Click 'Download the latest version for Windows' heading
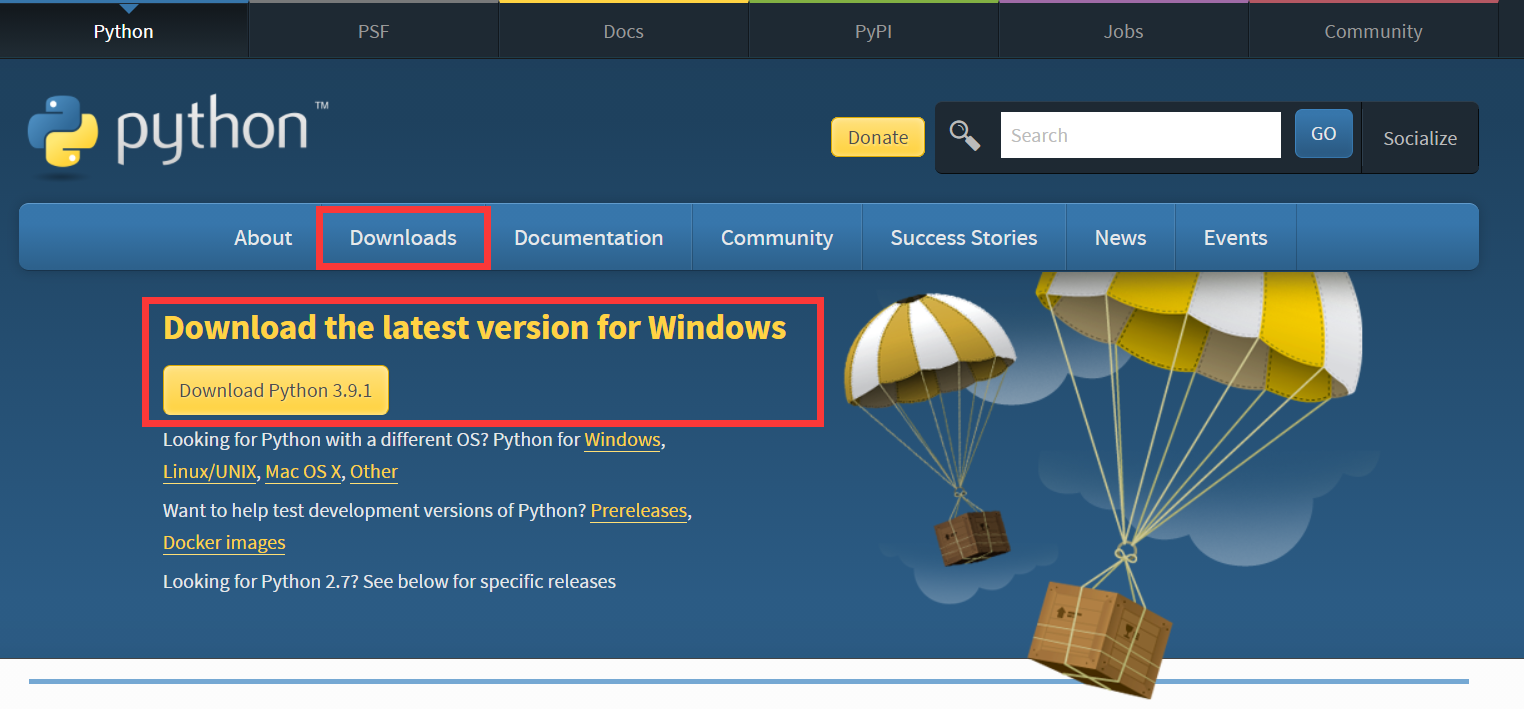The width and height of the screenshot is (1524, 709). [475, 327]
